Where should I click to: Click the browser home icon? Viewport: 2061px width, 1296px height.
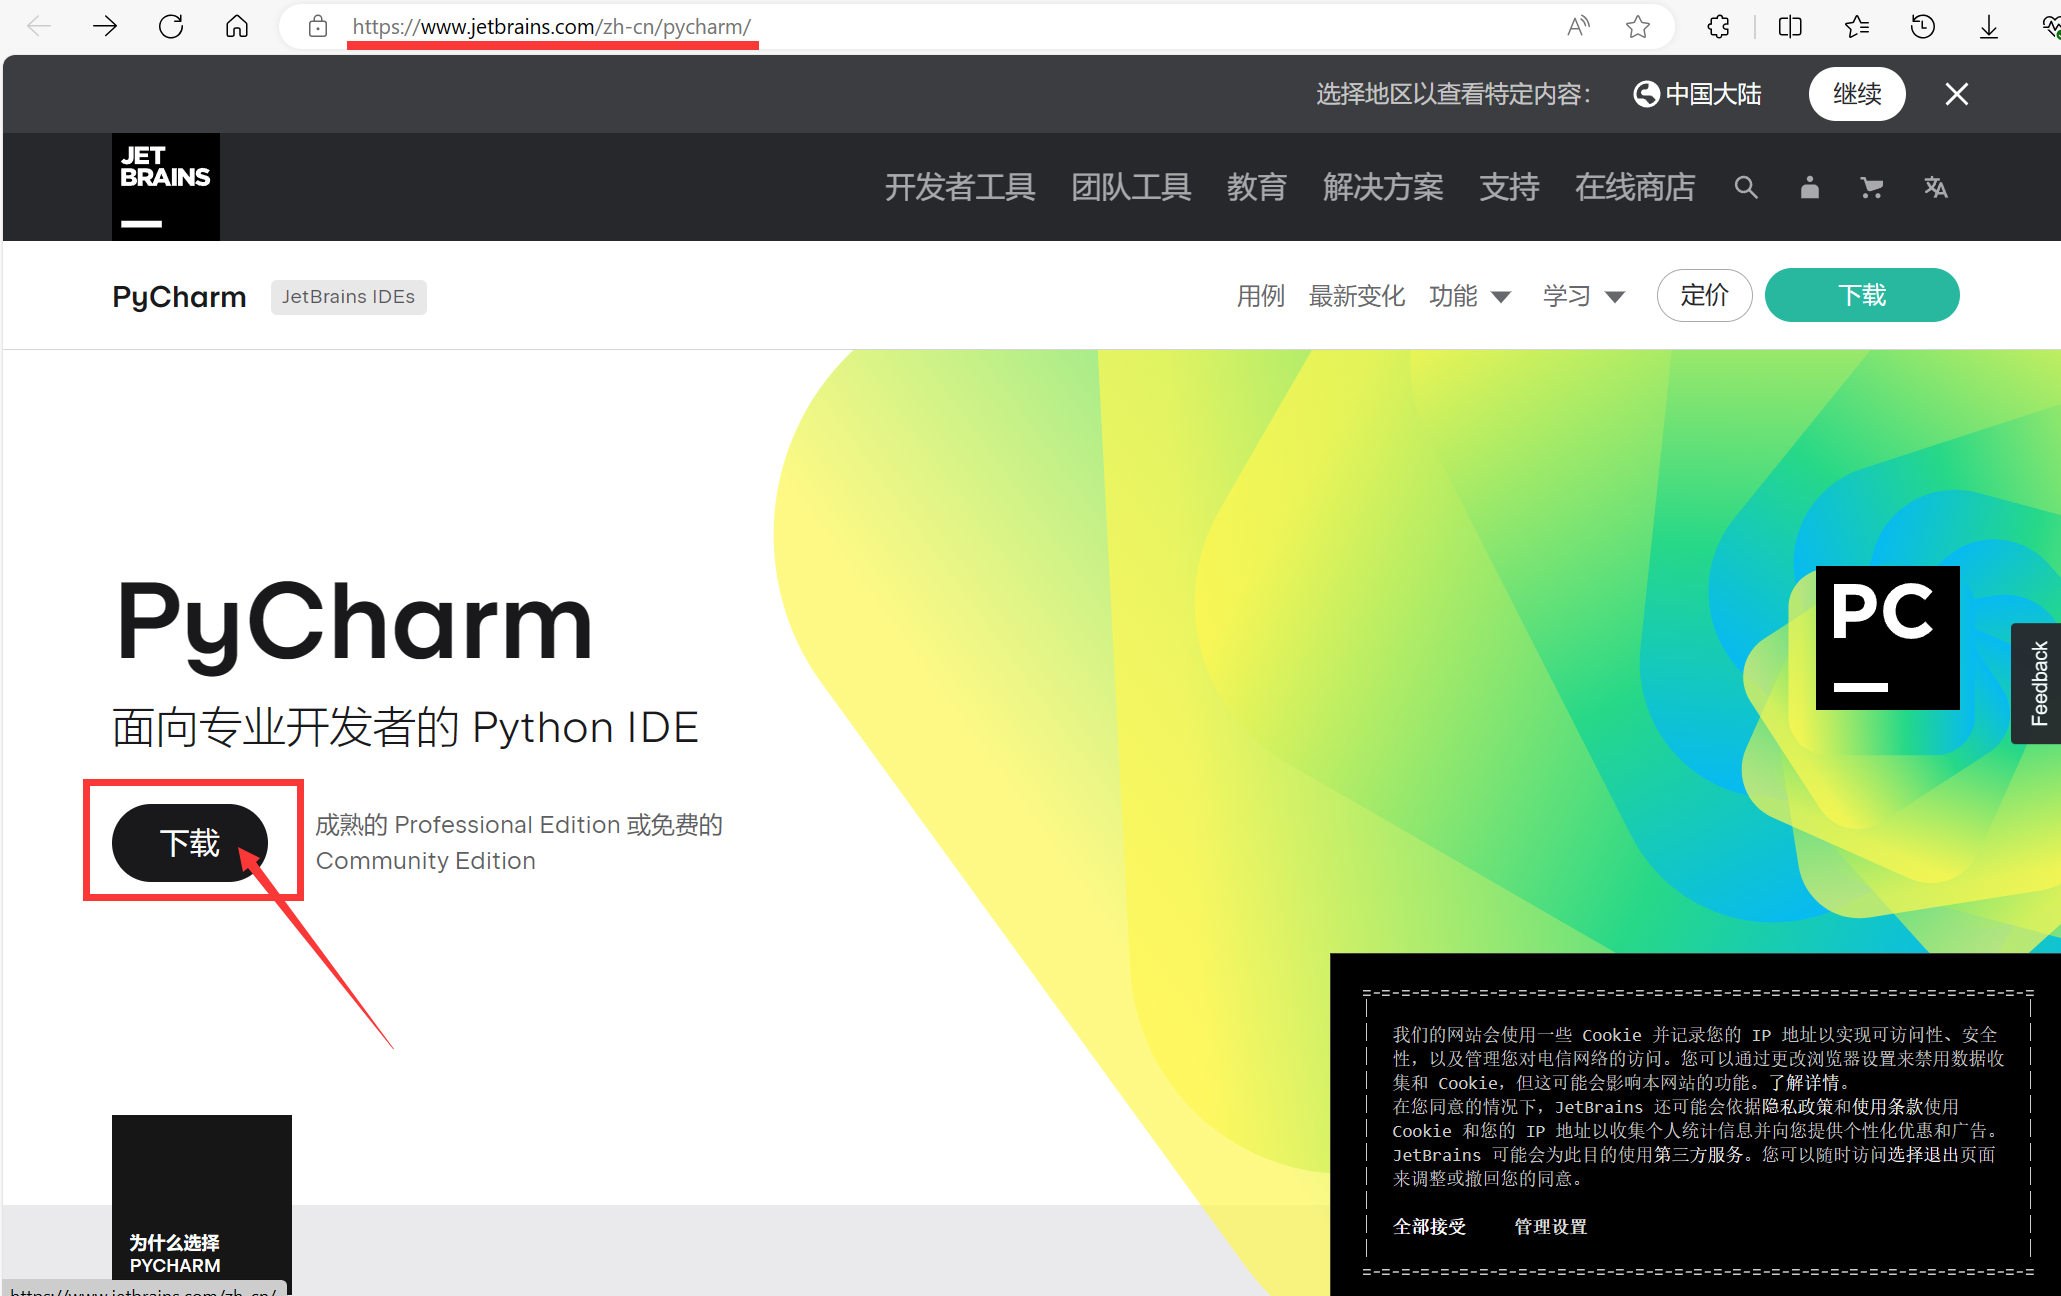(237, 27)
